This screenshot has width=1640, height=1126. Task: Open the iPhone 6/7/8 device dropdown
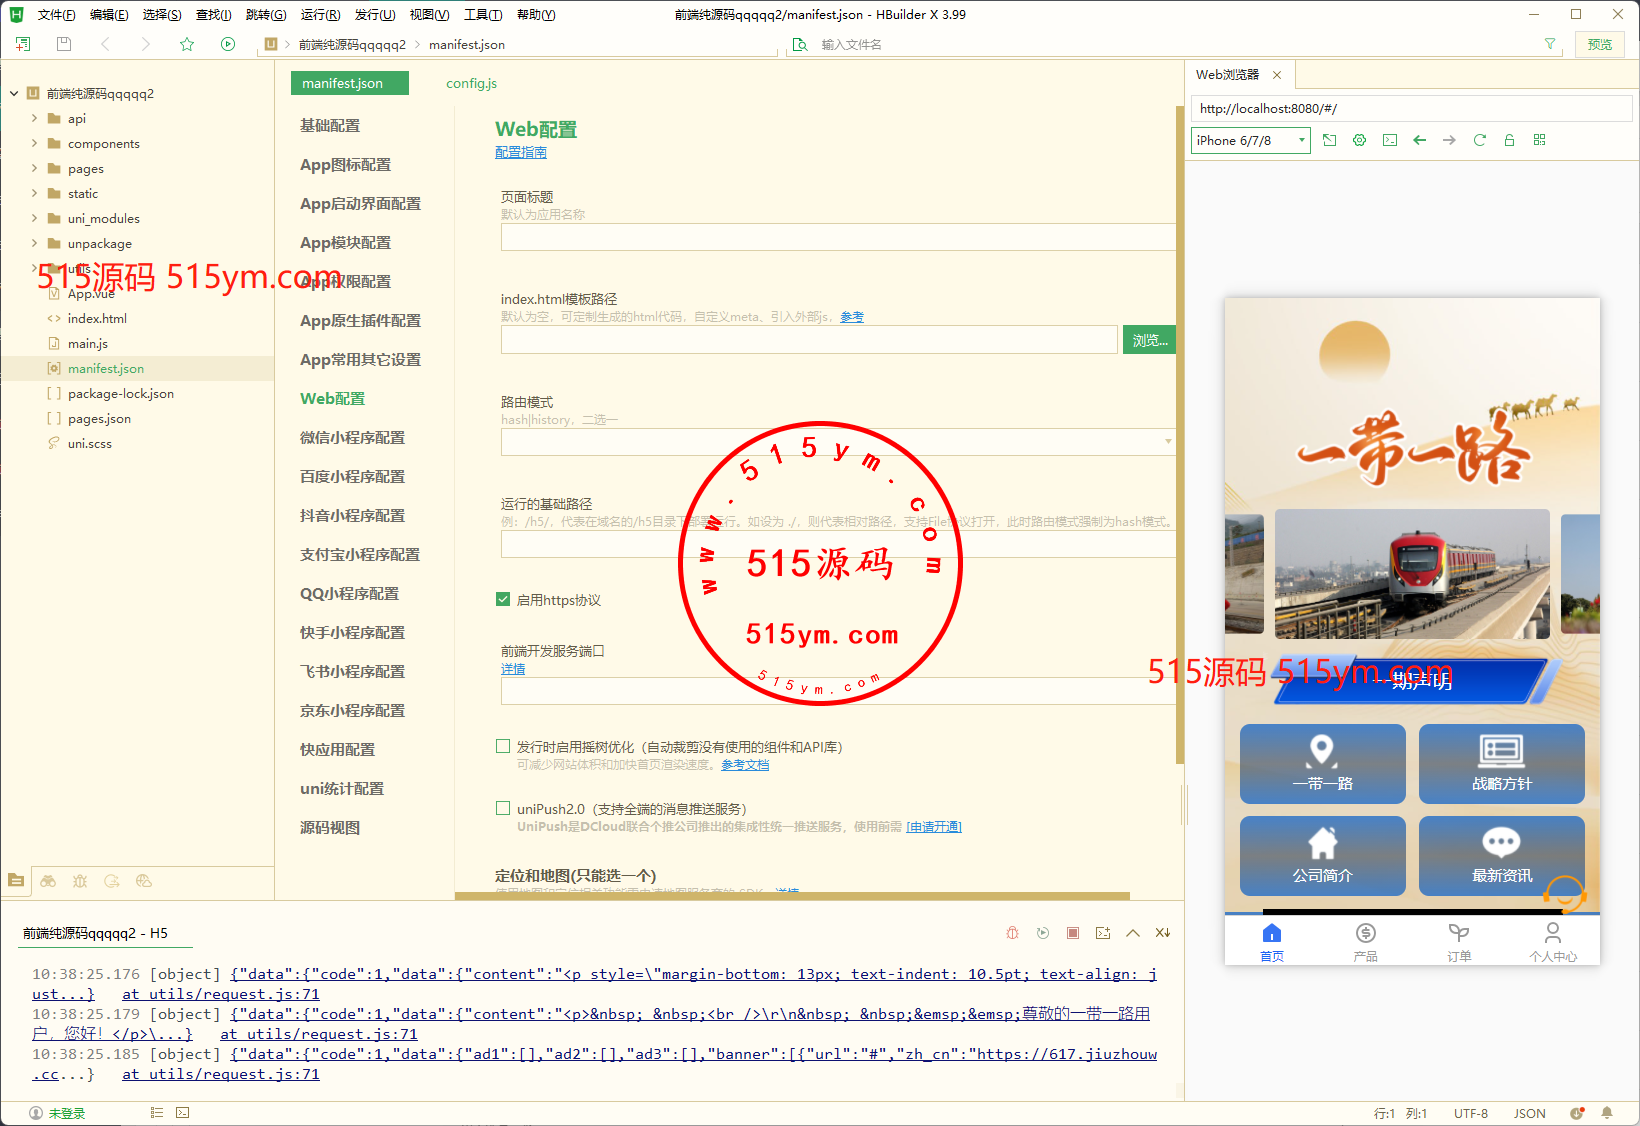[x=1250, y=141]
